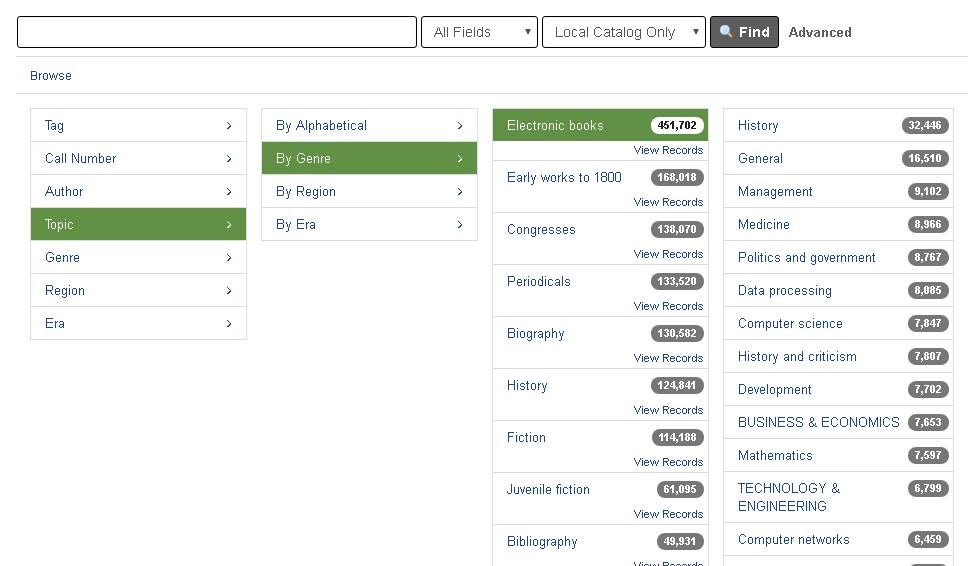The width and height of the screenshot is (972, 566).
Task: Open the Local Catalog Only dropdown
Action: 623,32
